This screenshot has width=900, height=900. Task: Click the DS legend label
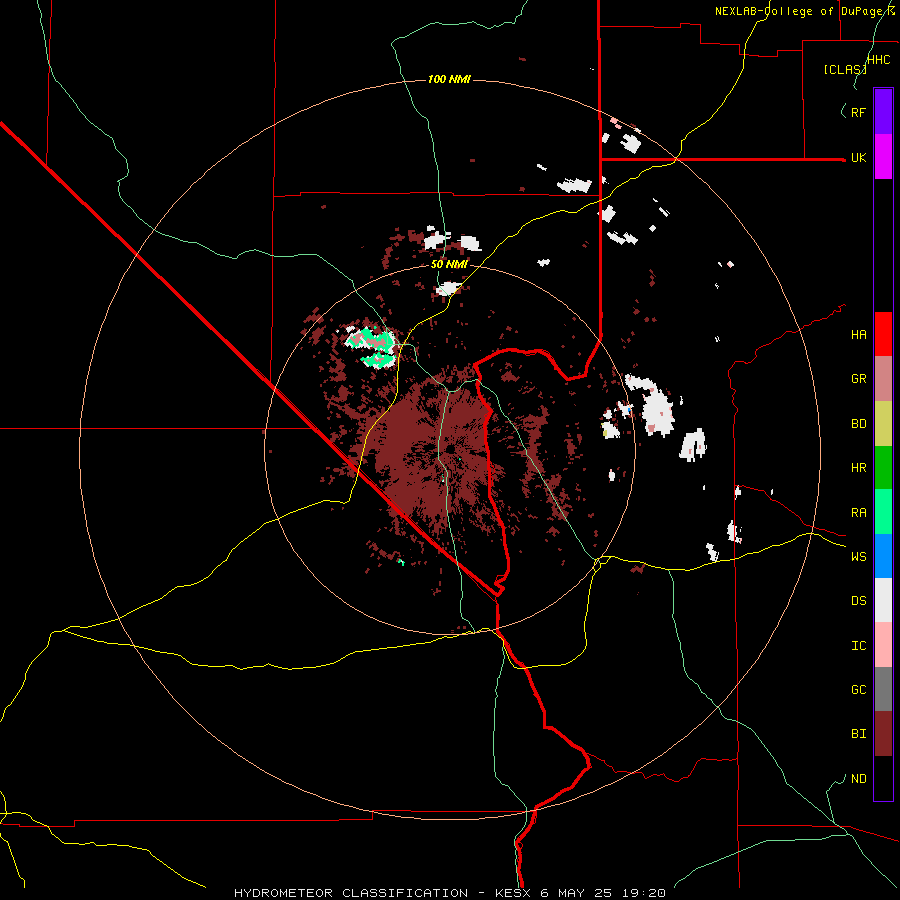pyautogui.click(x=858, y=601)
